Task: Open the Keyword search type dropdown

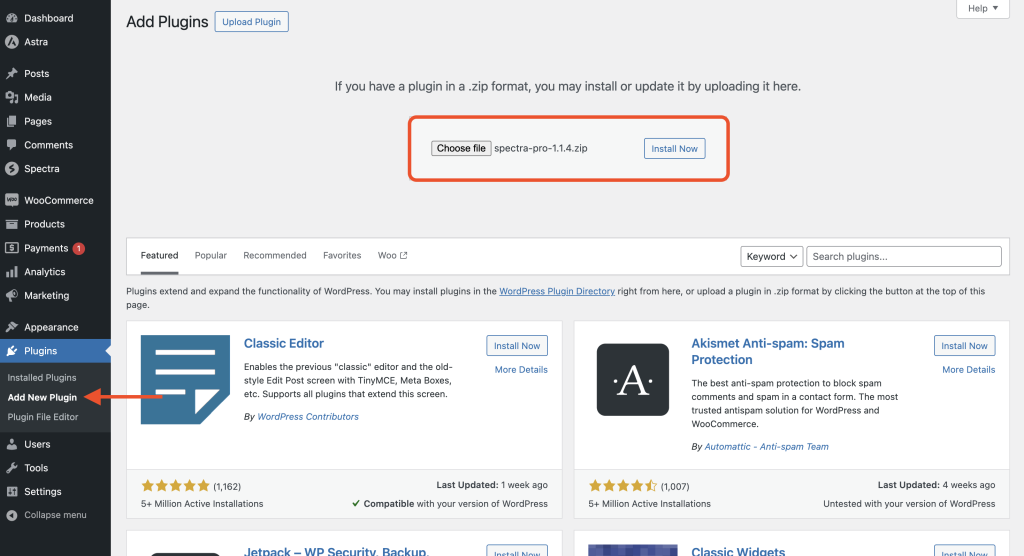Action: pyautogui.click(x=771, y=256)
